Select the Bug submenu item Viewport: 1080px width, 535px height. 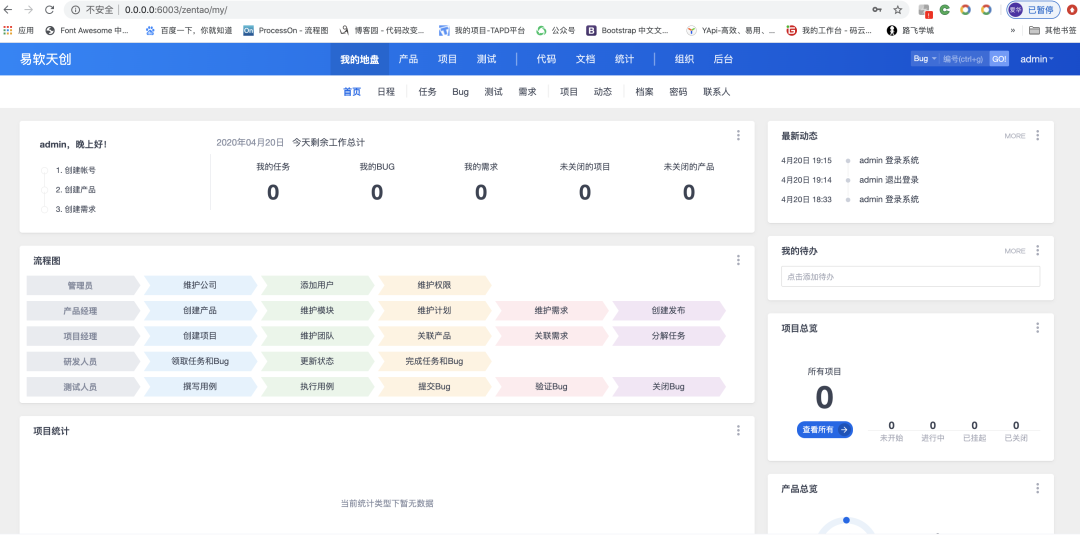pos(461,92)
